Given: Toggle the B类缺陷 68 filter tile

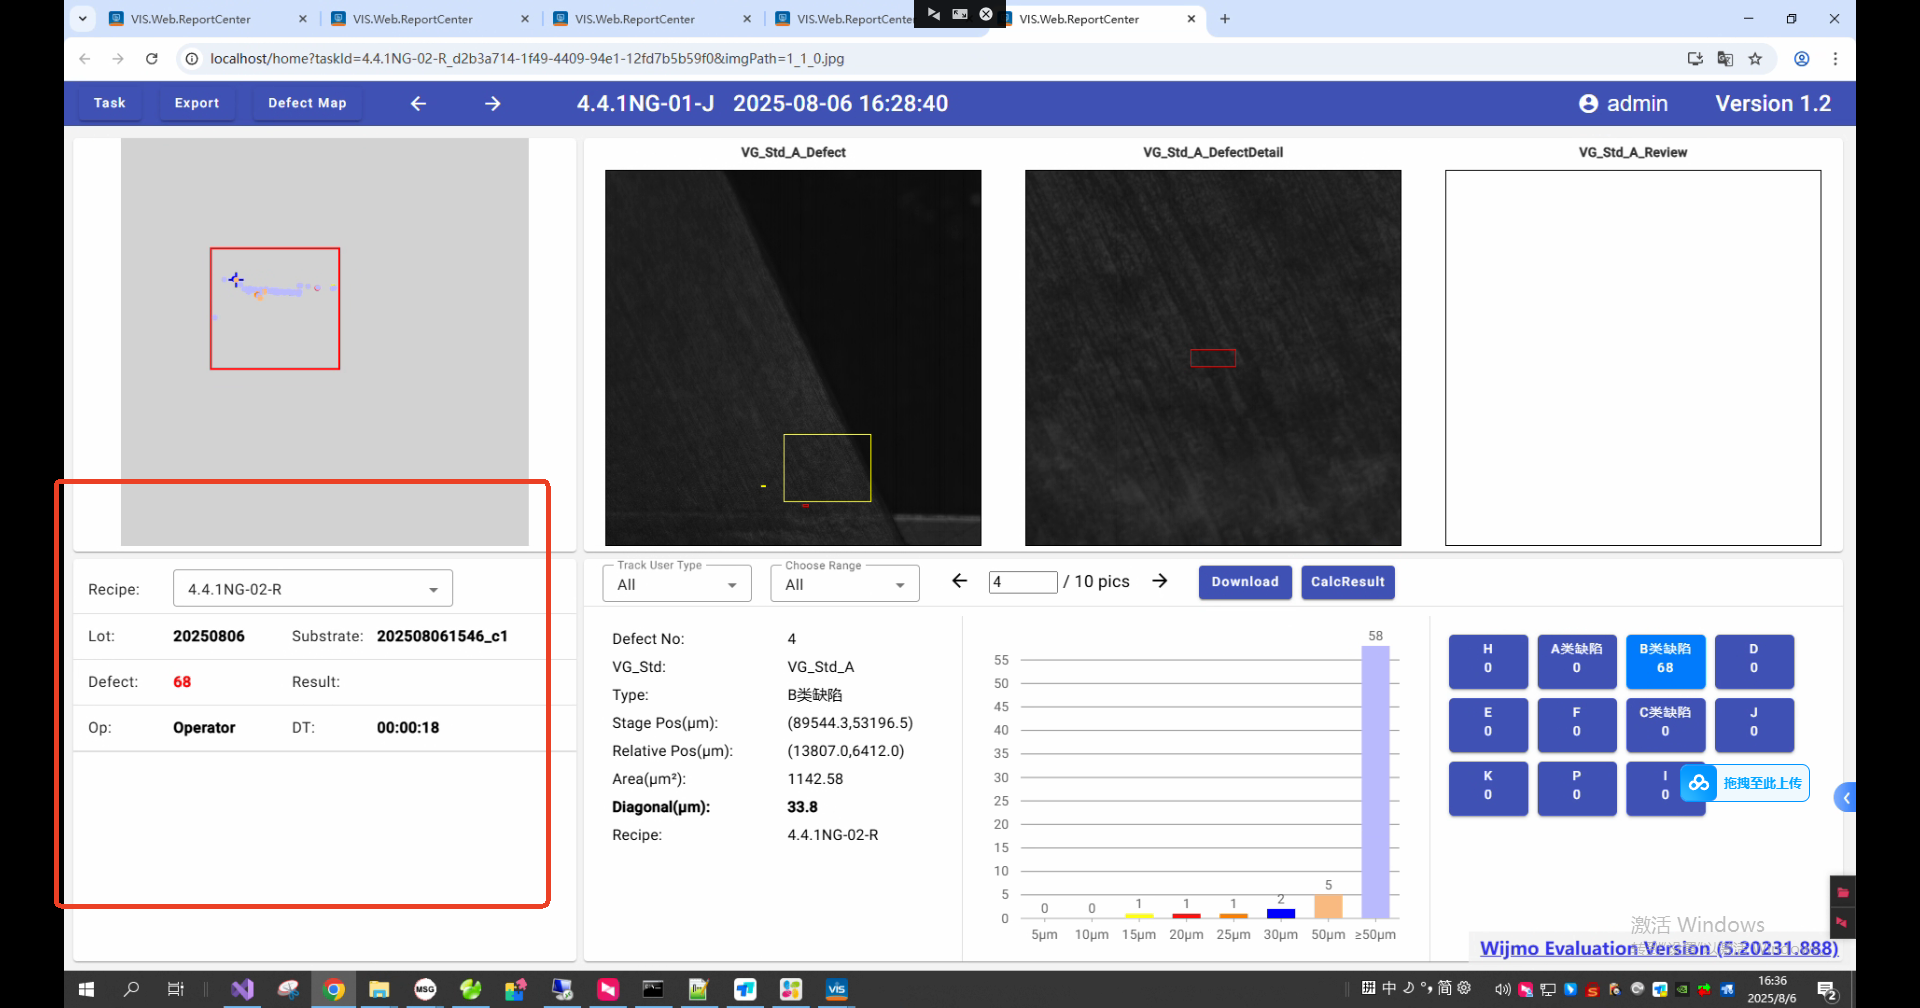Looking at the screenshot, I should pyautogui.click(x=1664, y=660).
